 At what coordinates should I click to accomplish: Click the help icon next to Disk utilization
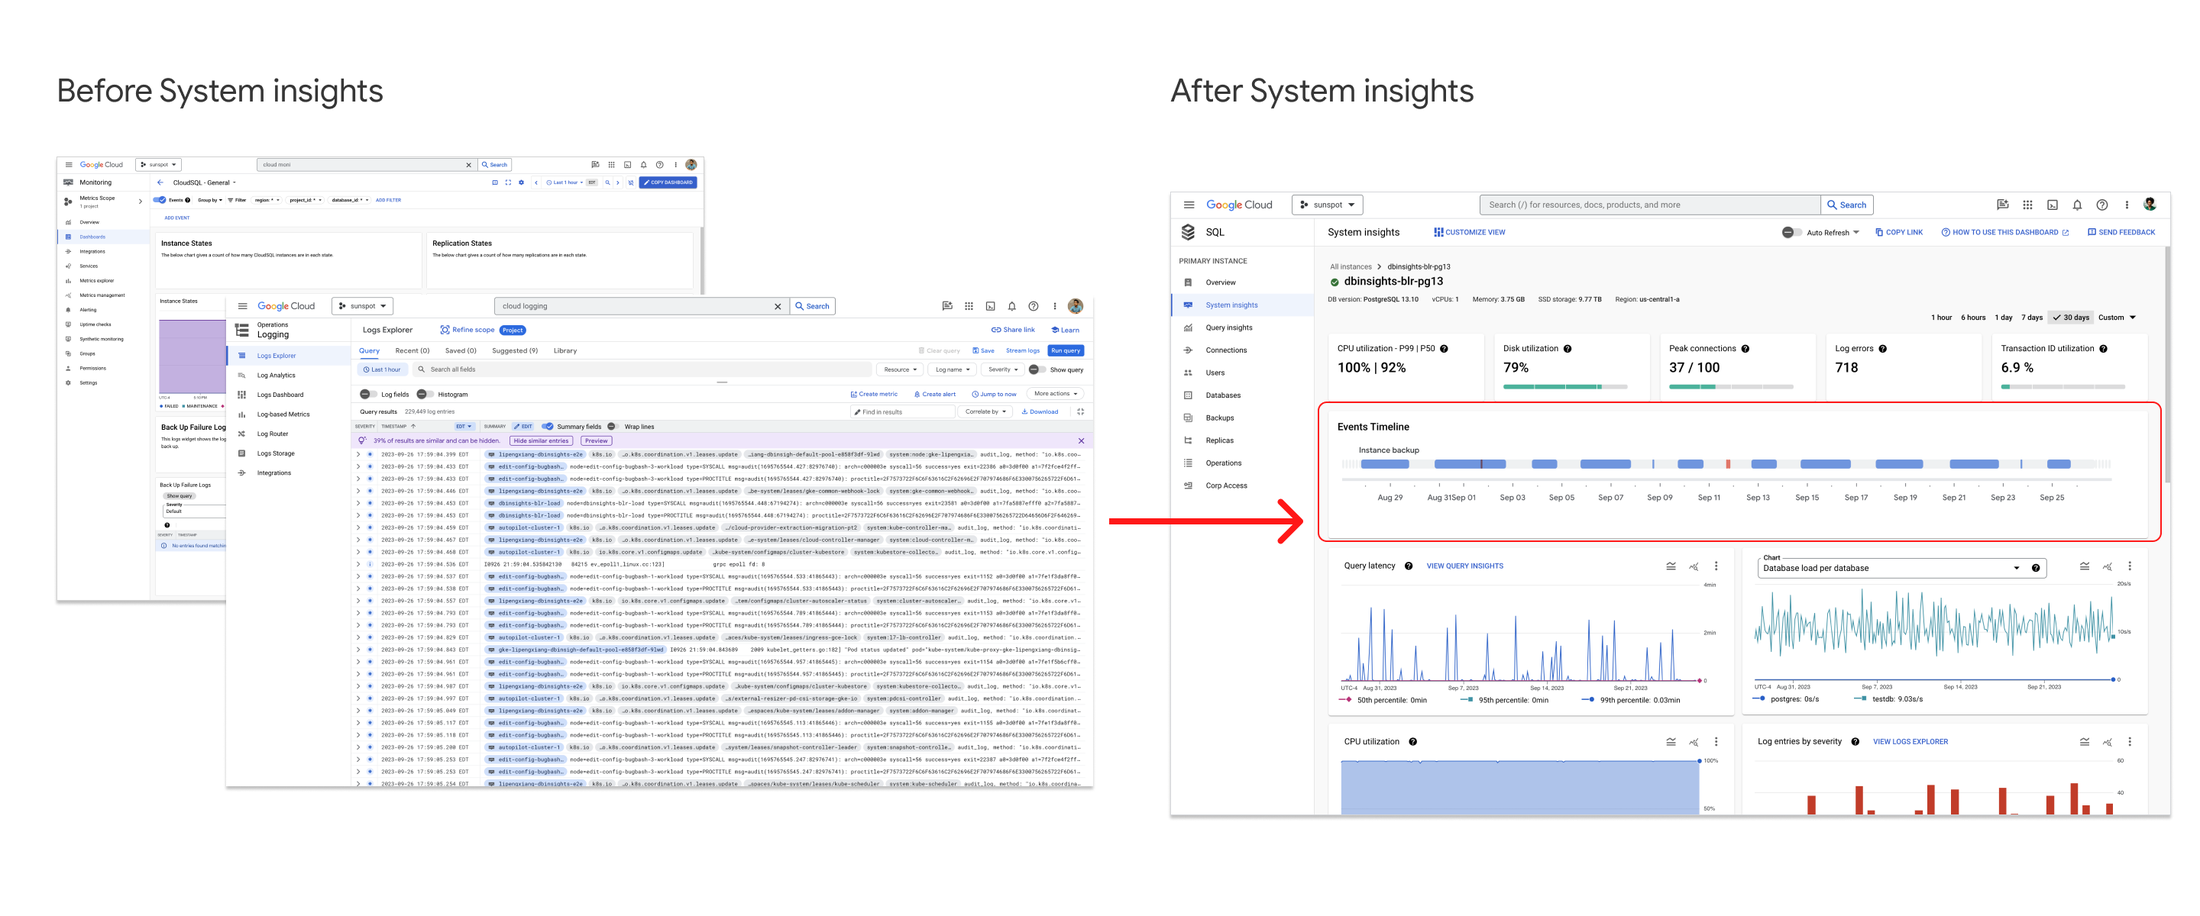pyautogui.click(x=1568, y=349)
